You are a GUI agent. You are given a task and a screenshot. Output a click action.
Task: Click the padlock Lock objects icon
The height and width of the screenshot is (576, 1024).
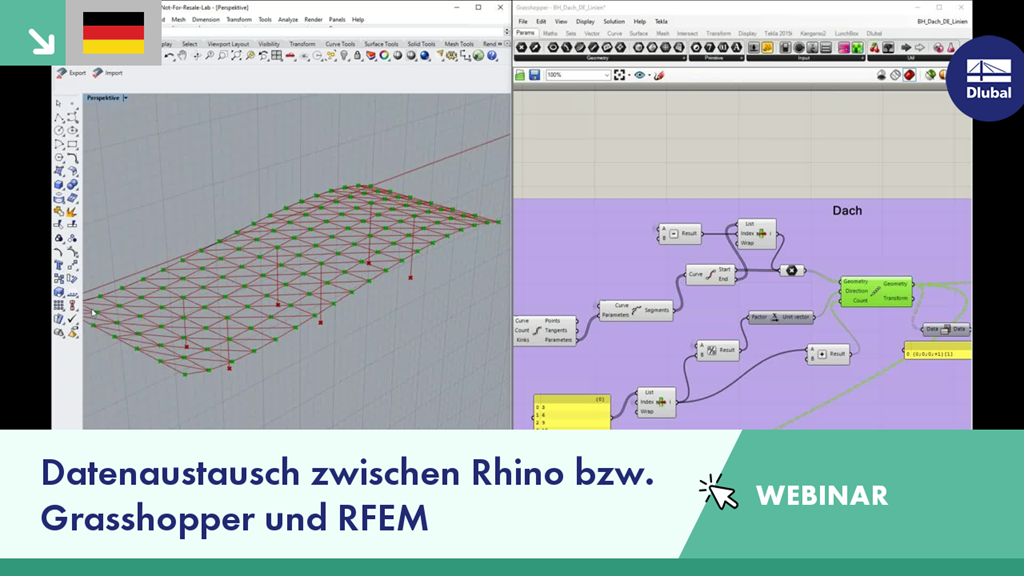357,56
